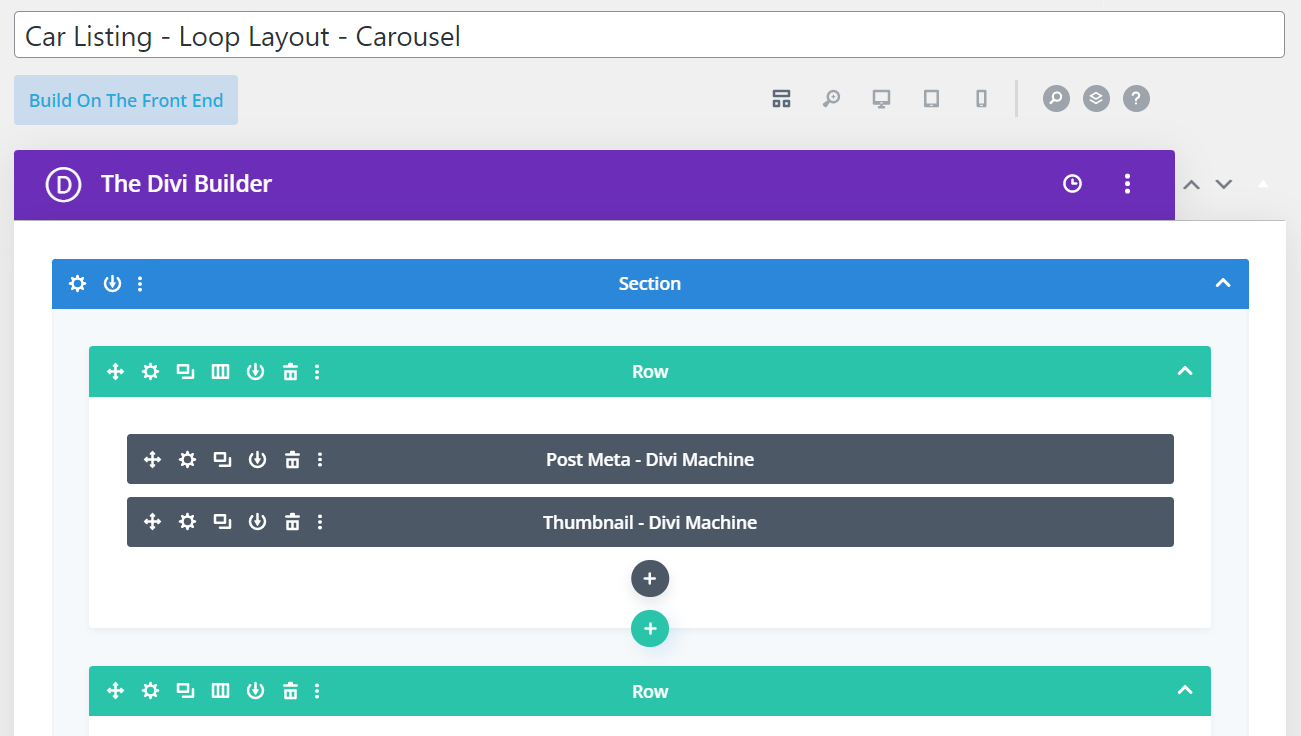Open Divi Builder help icon

point(1136,98)
